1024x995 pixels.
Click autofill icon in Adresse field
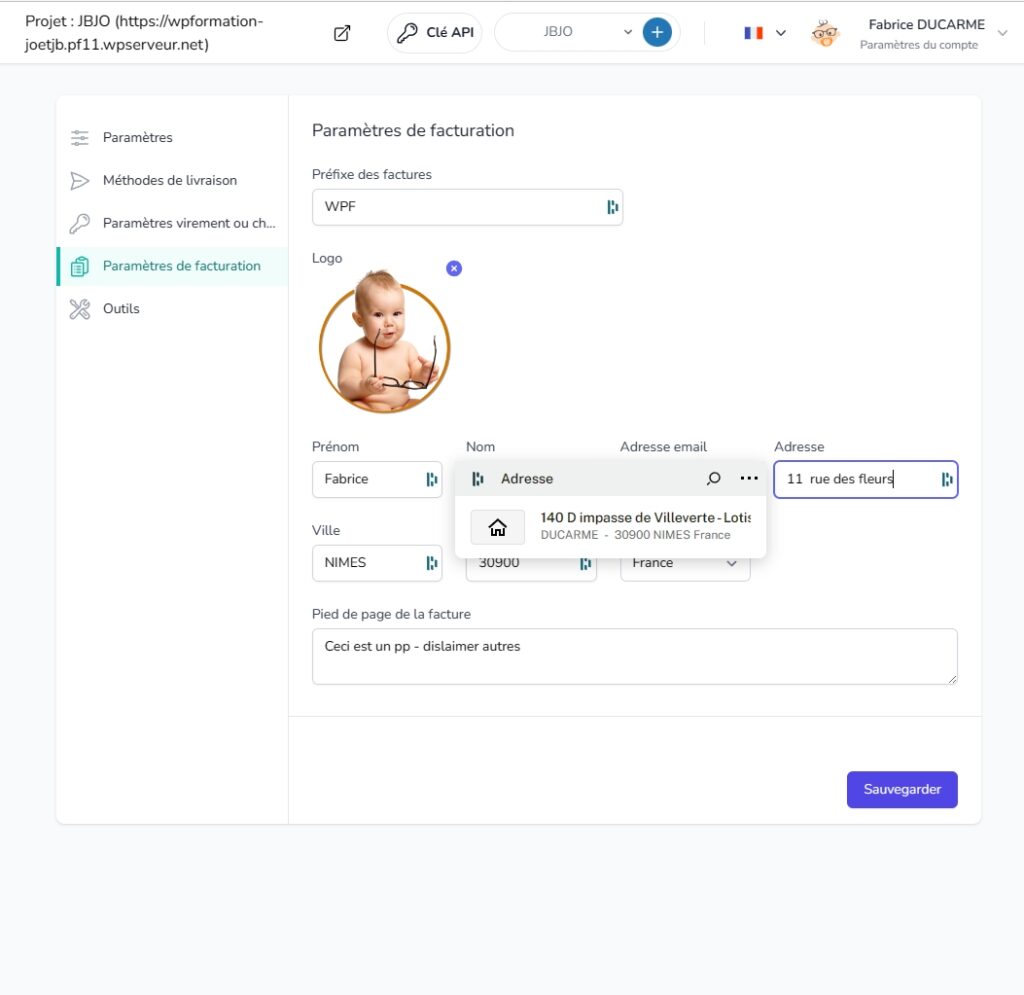point(947,480)
